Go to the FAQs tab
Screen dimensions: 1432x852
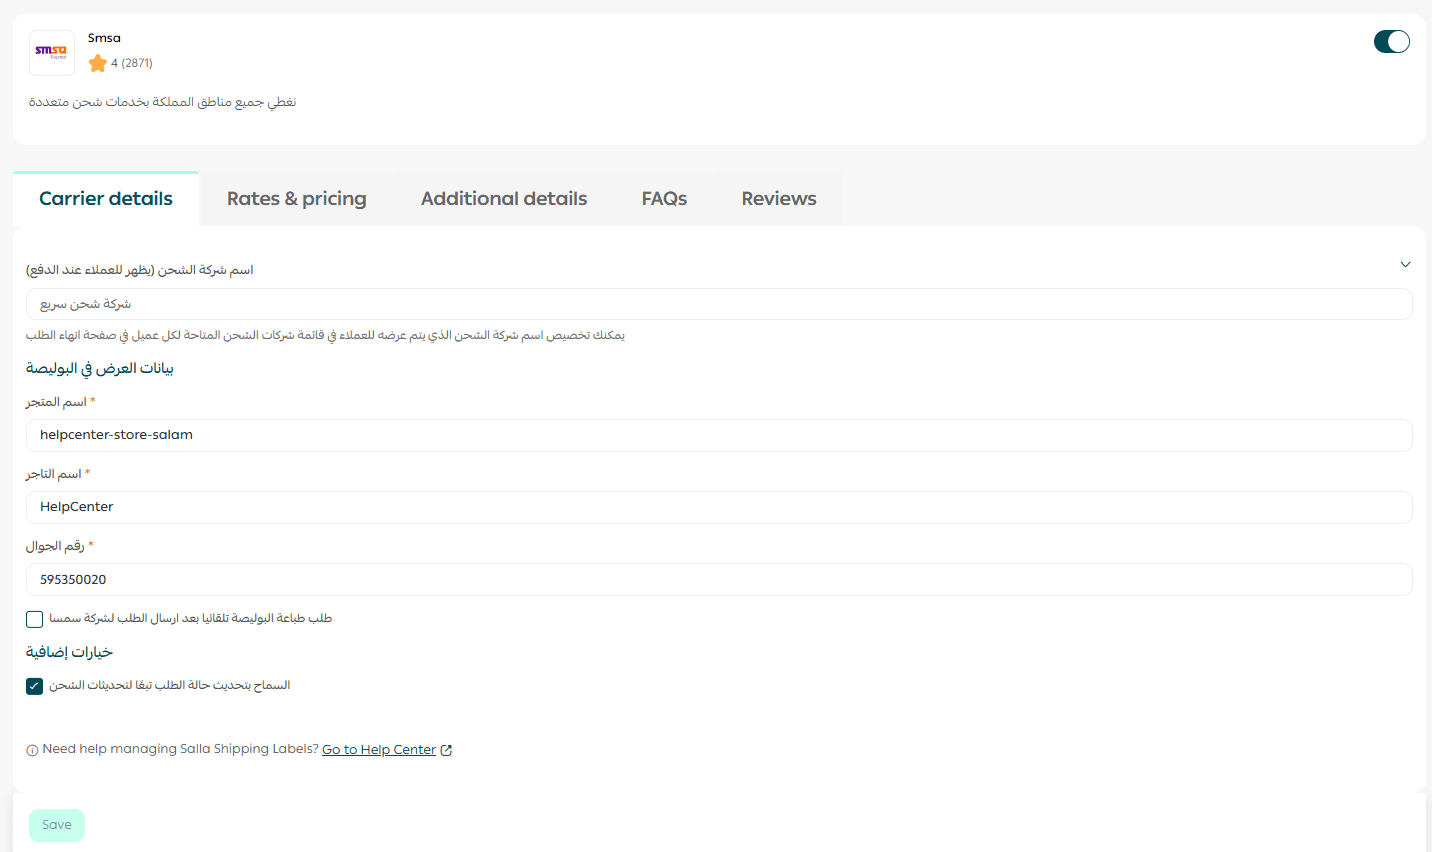click(x=664, y=199)
